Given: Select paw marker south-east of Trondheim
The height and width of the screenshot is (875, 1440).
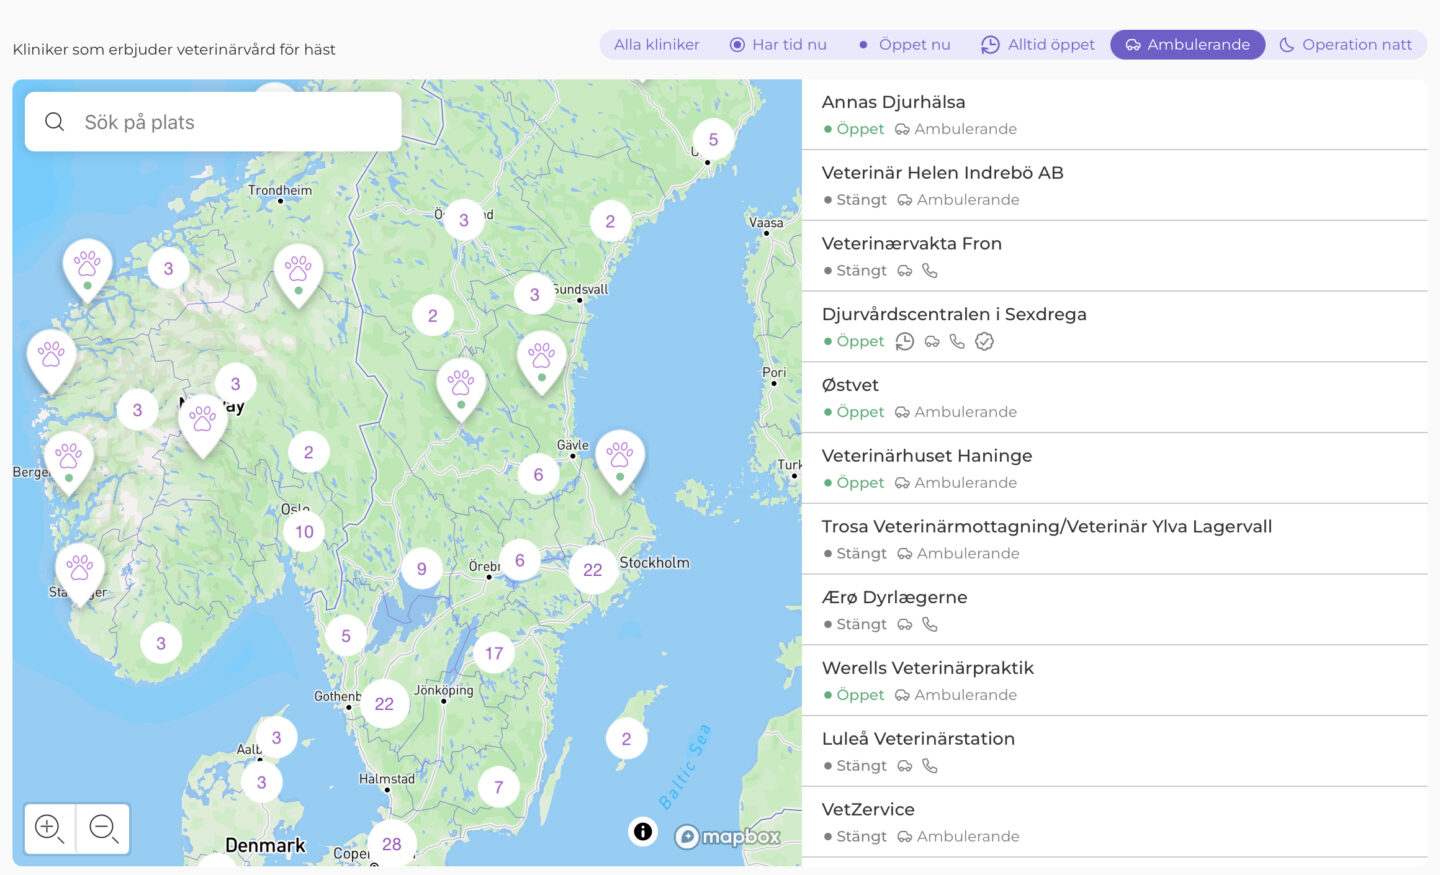Looking at the screenshot, I should (298, 274).
